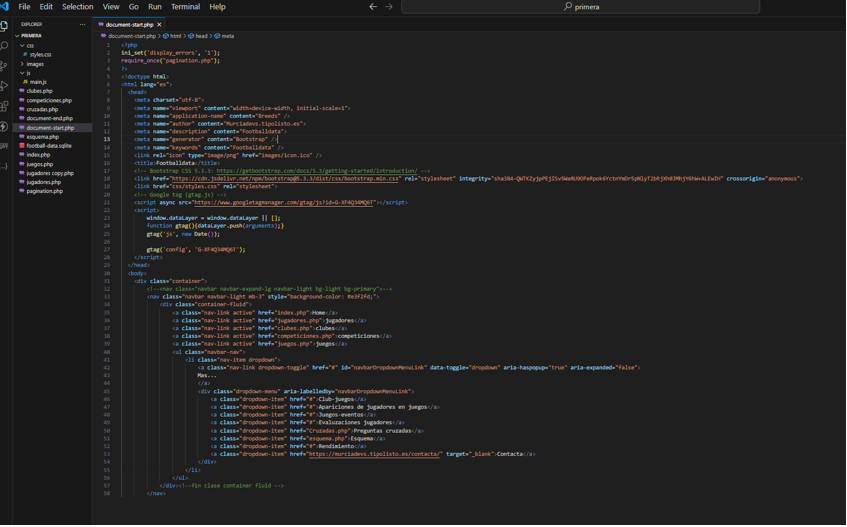Open Explorer's more actions ellipsis menu

[83, 24]
